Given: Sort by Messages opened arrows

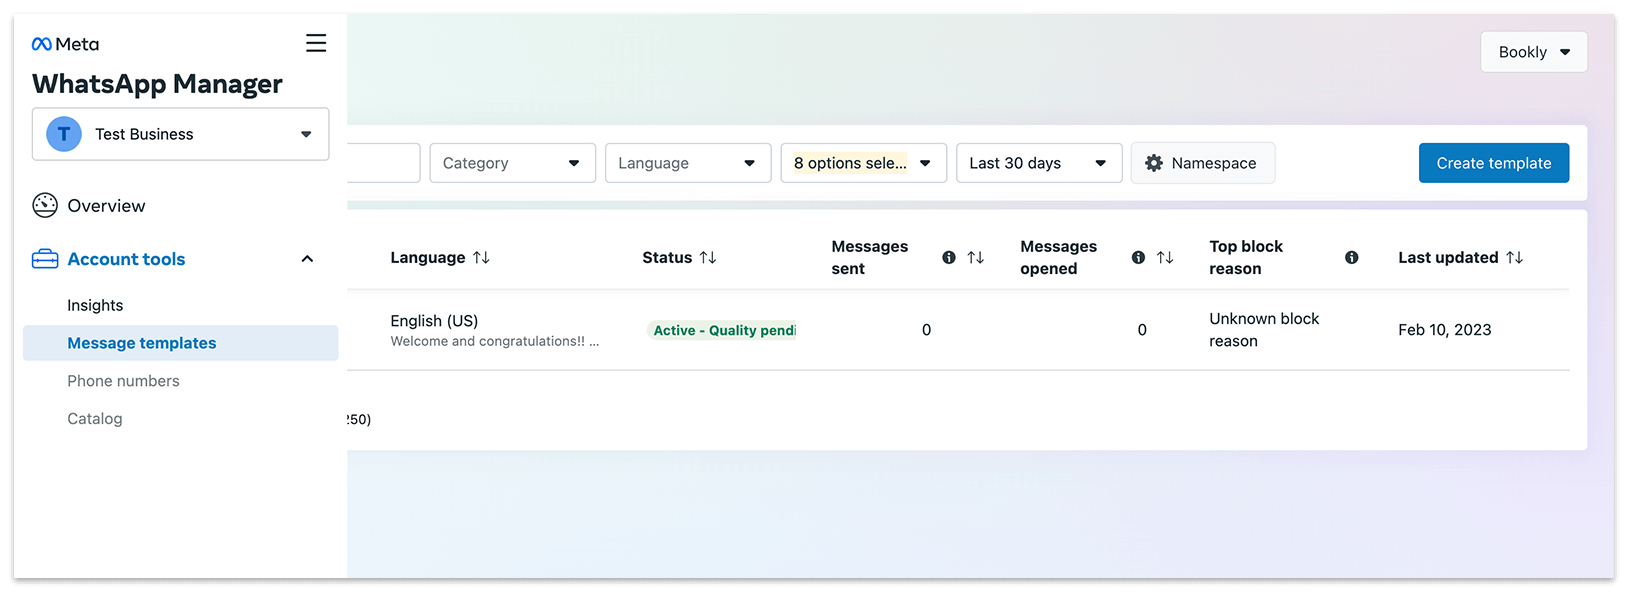Looking at the screenshot, I should 1165,257.
